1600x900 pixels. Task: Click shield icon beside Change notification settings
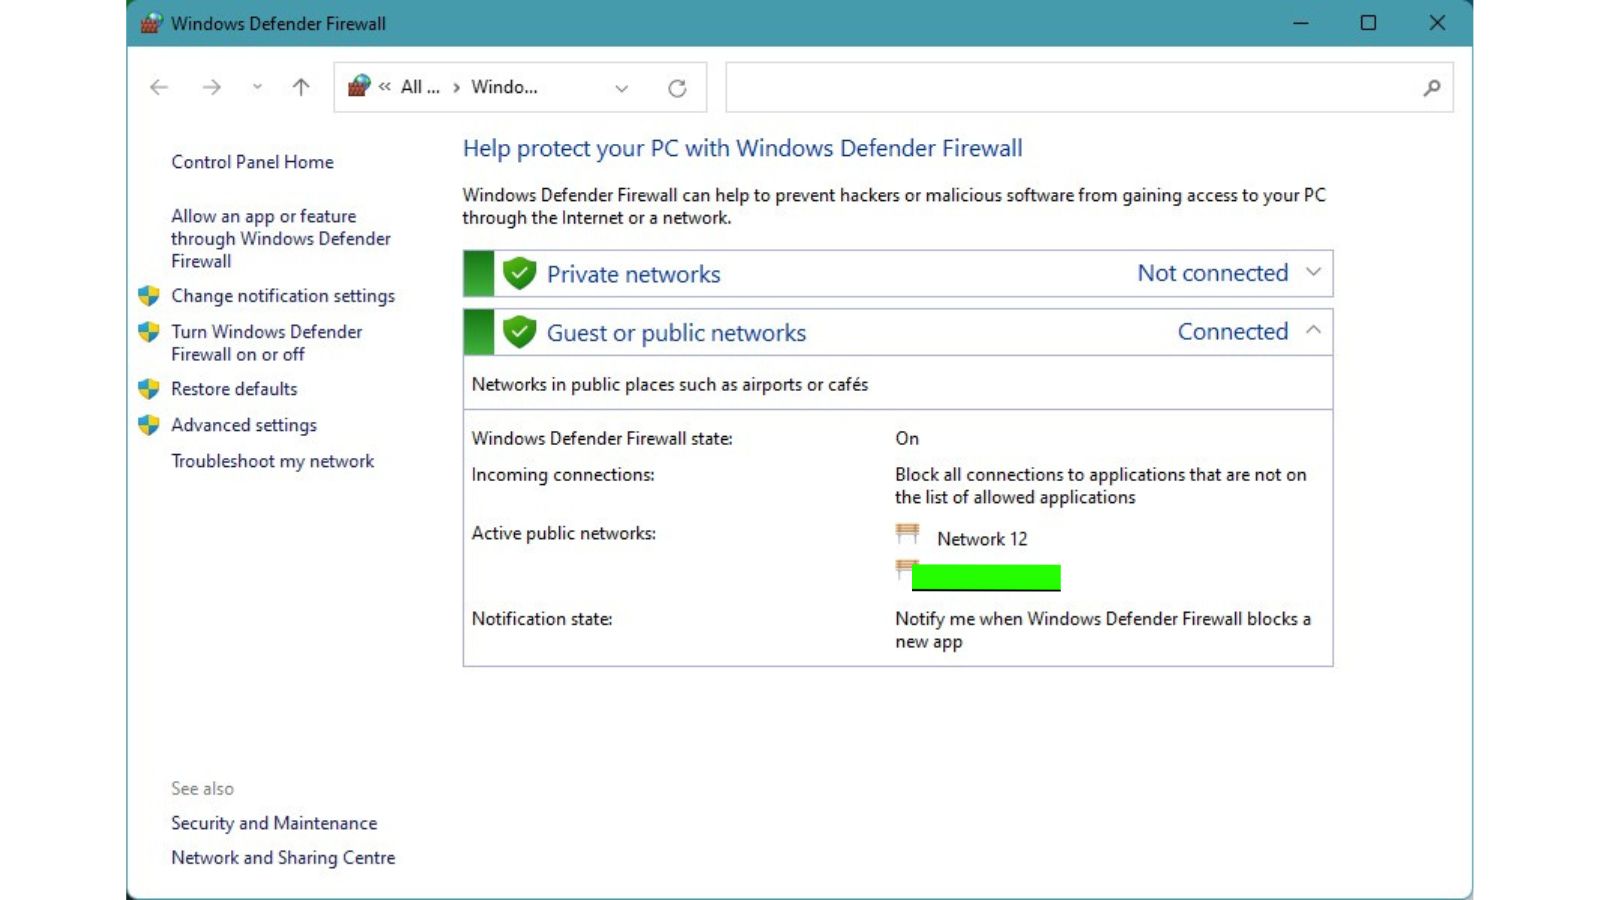coord(149,296)
